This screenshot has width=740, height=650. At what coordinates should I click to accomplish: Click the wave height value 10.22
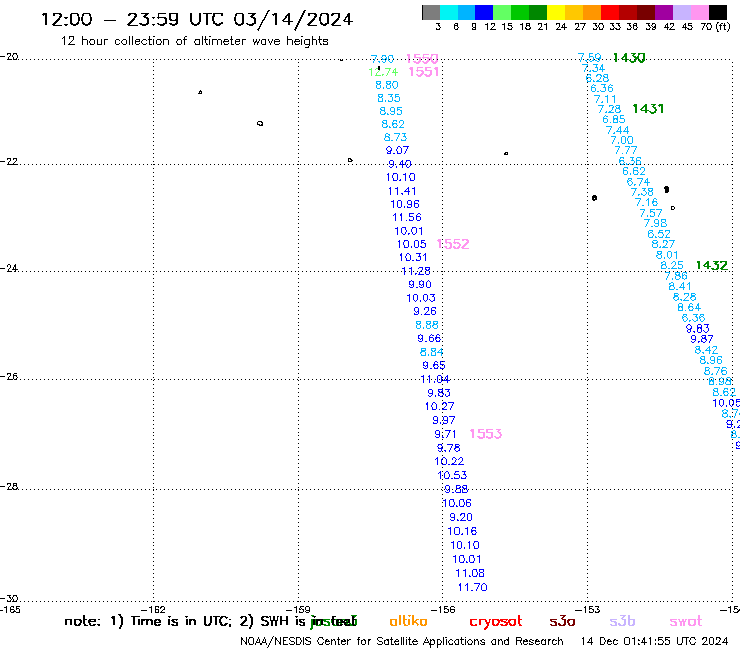click(x=449, y=461)
